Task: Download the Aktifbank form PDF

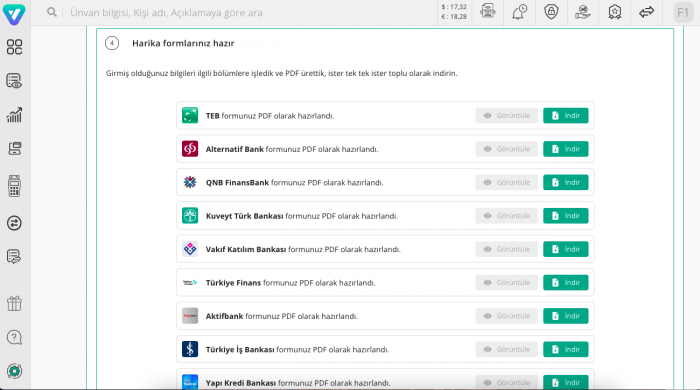Action: pyautogui.click(x=566, y=316)
